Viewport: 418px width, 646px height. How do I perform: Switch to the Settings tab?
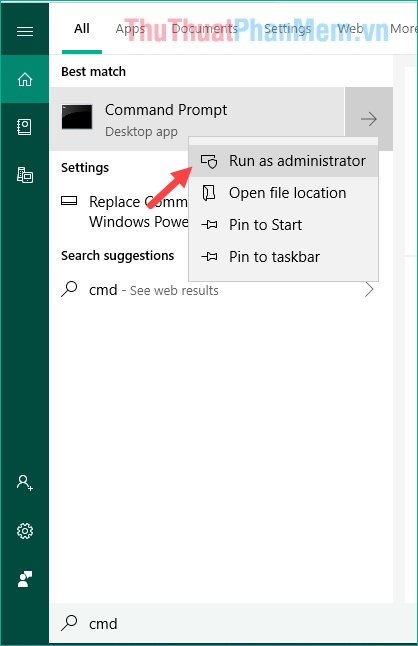tap(287, 29)
